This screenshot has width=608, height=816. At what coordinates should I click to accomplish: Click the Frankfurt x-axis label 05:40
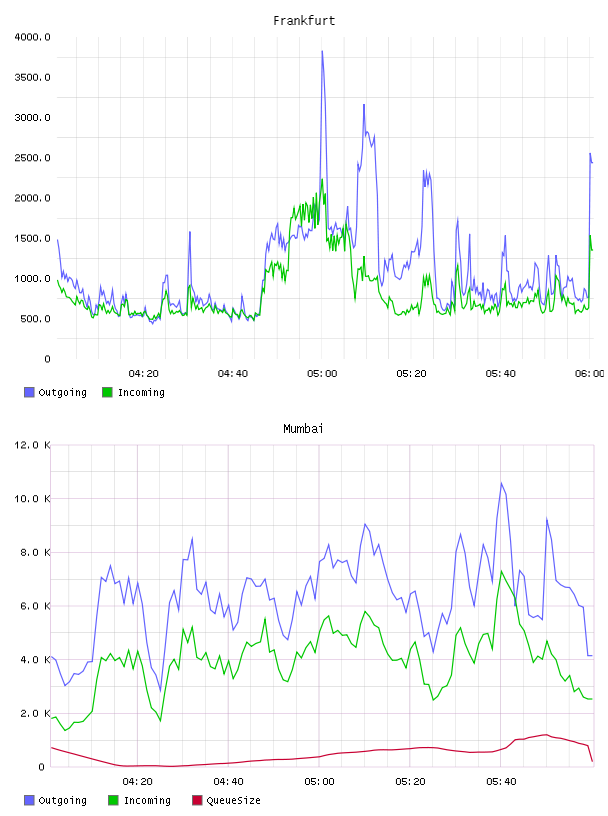click(x=500, y=374)
